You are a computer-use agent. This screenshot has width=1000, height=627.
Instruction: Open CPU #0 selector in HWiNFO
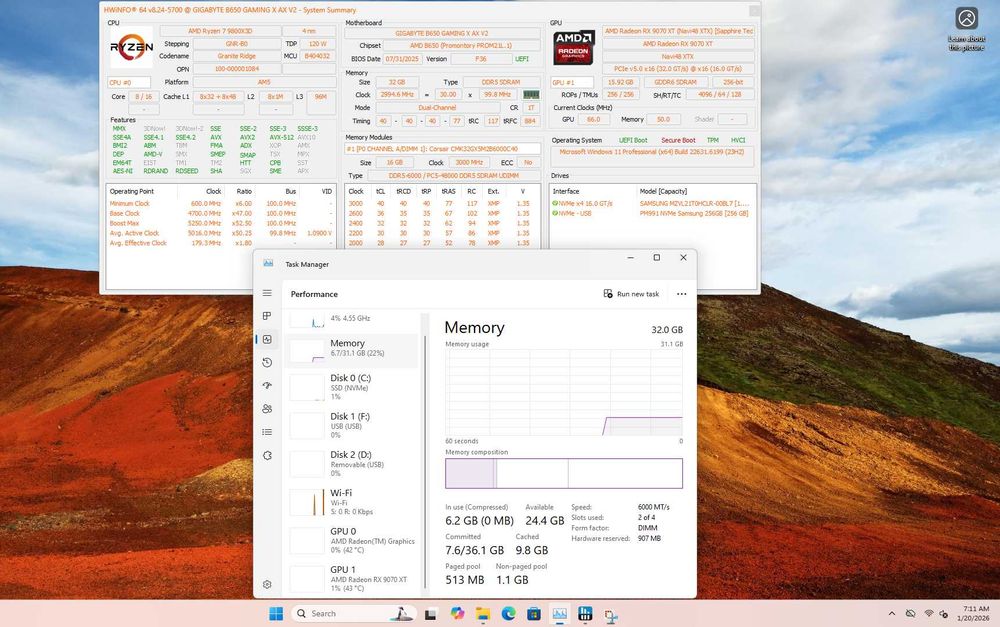[129, 82]
